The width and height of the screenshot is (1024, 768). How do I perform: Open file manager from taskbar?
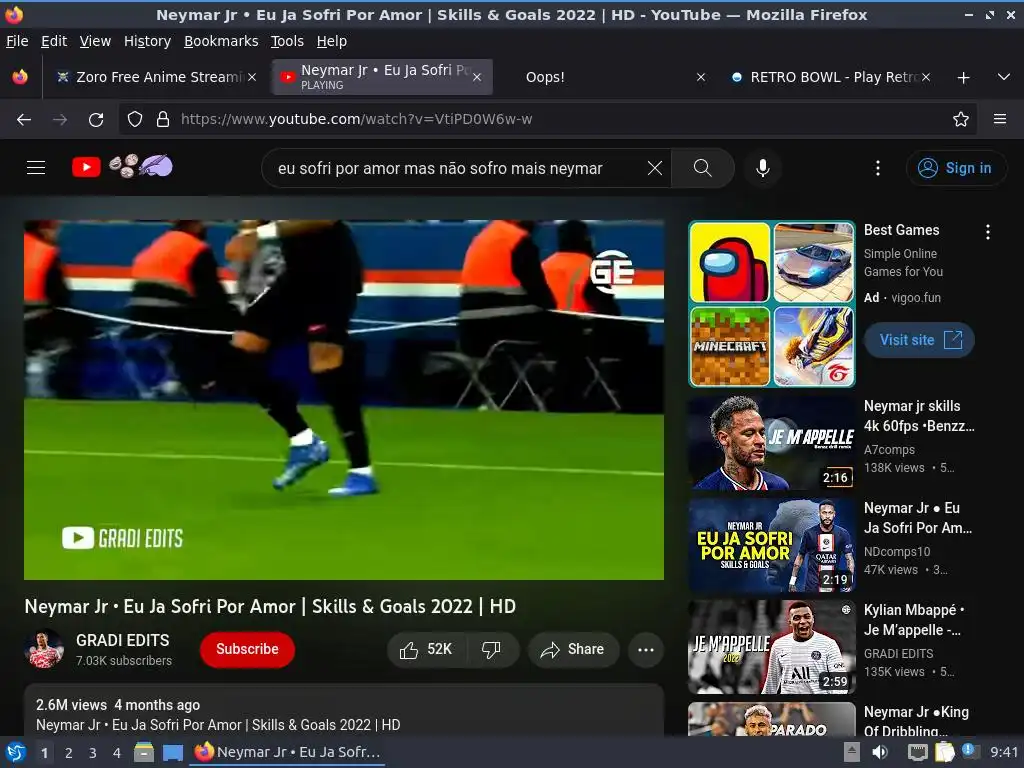click(x=144, y=752)
